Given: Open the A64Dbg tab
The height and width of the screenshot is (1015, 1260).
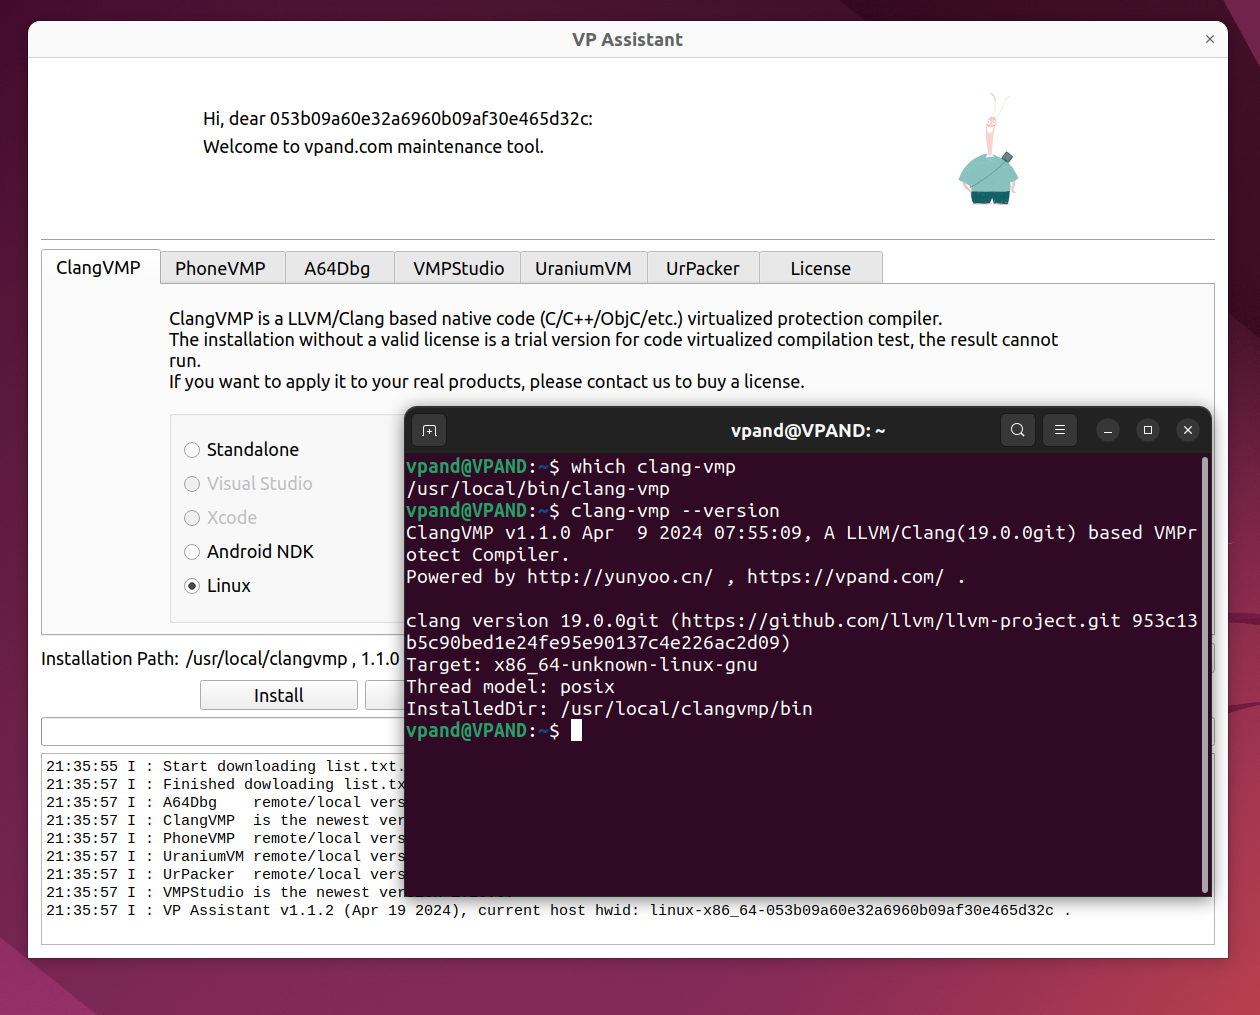Looking at the screenshot, I should [338, 268].
